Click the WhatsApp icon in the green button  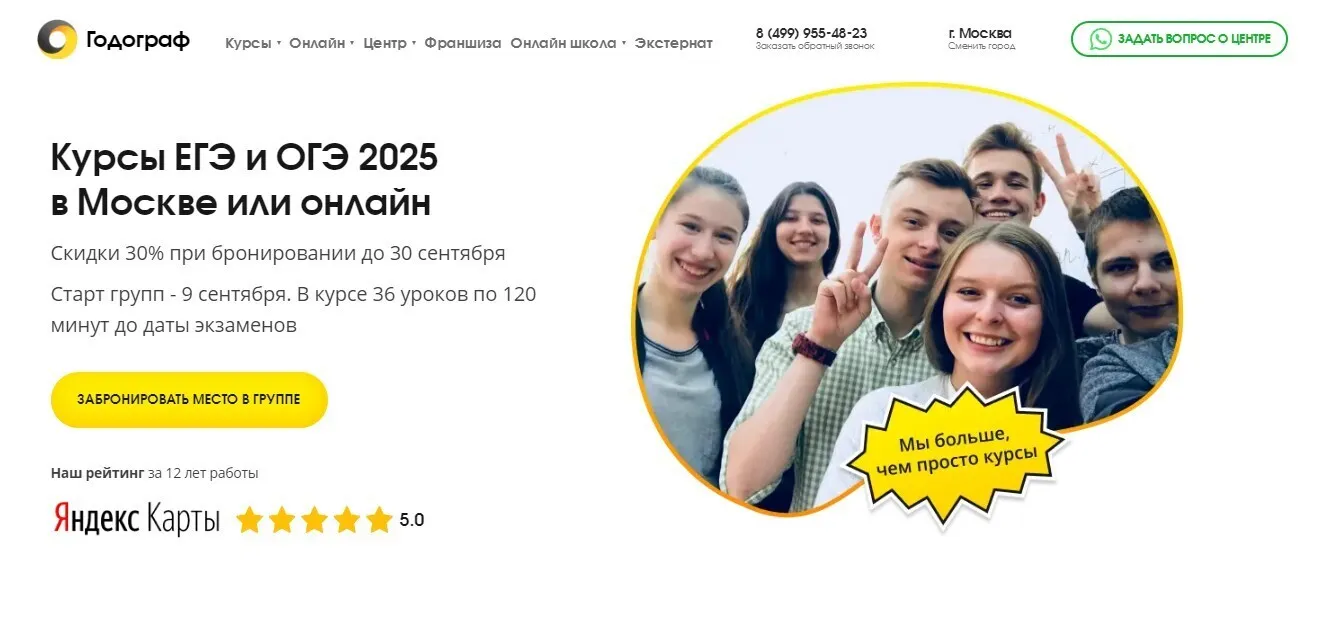pyautogui.click(x=1101, y=39)
